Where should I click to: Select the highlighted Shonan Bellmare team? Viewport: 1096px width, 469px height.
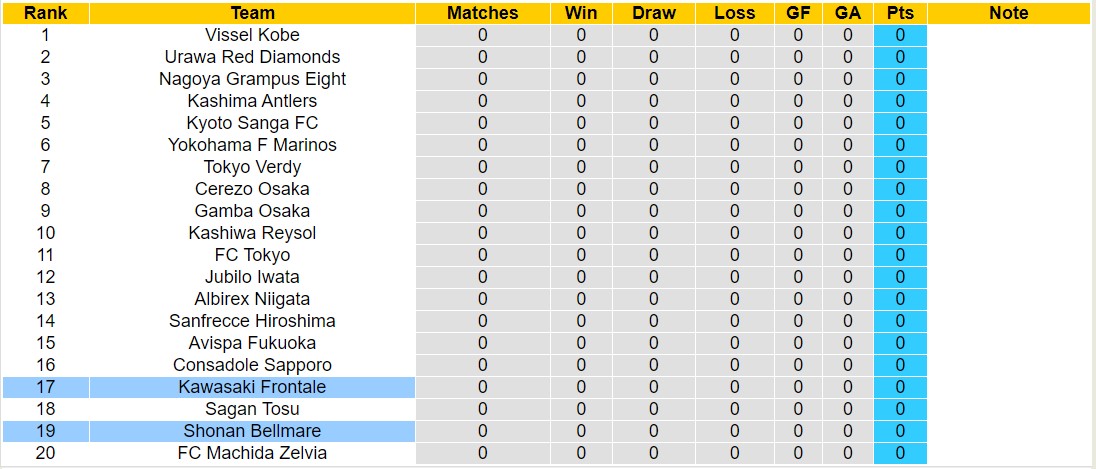click(252, 431)
